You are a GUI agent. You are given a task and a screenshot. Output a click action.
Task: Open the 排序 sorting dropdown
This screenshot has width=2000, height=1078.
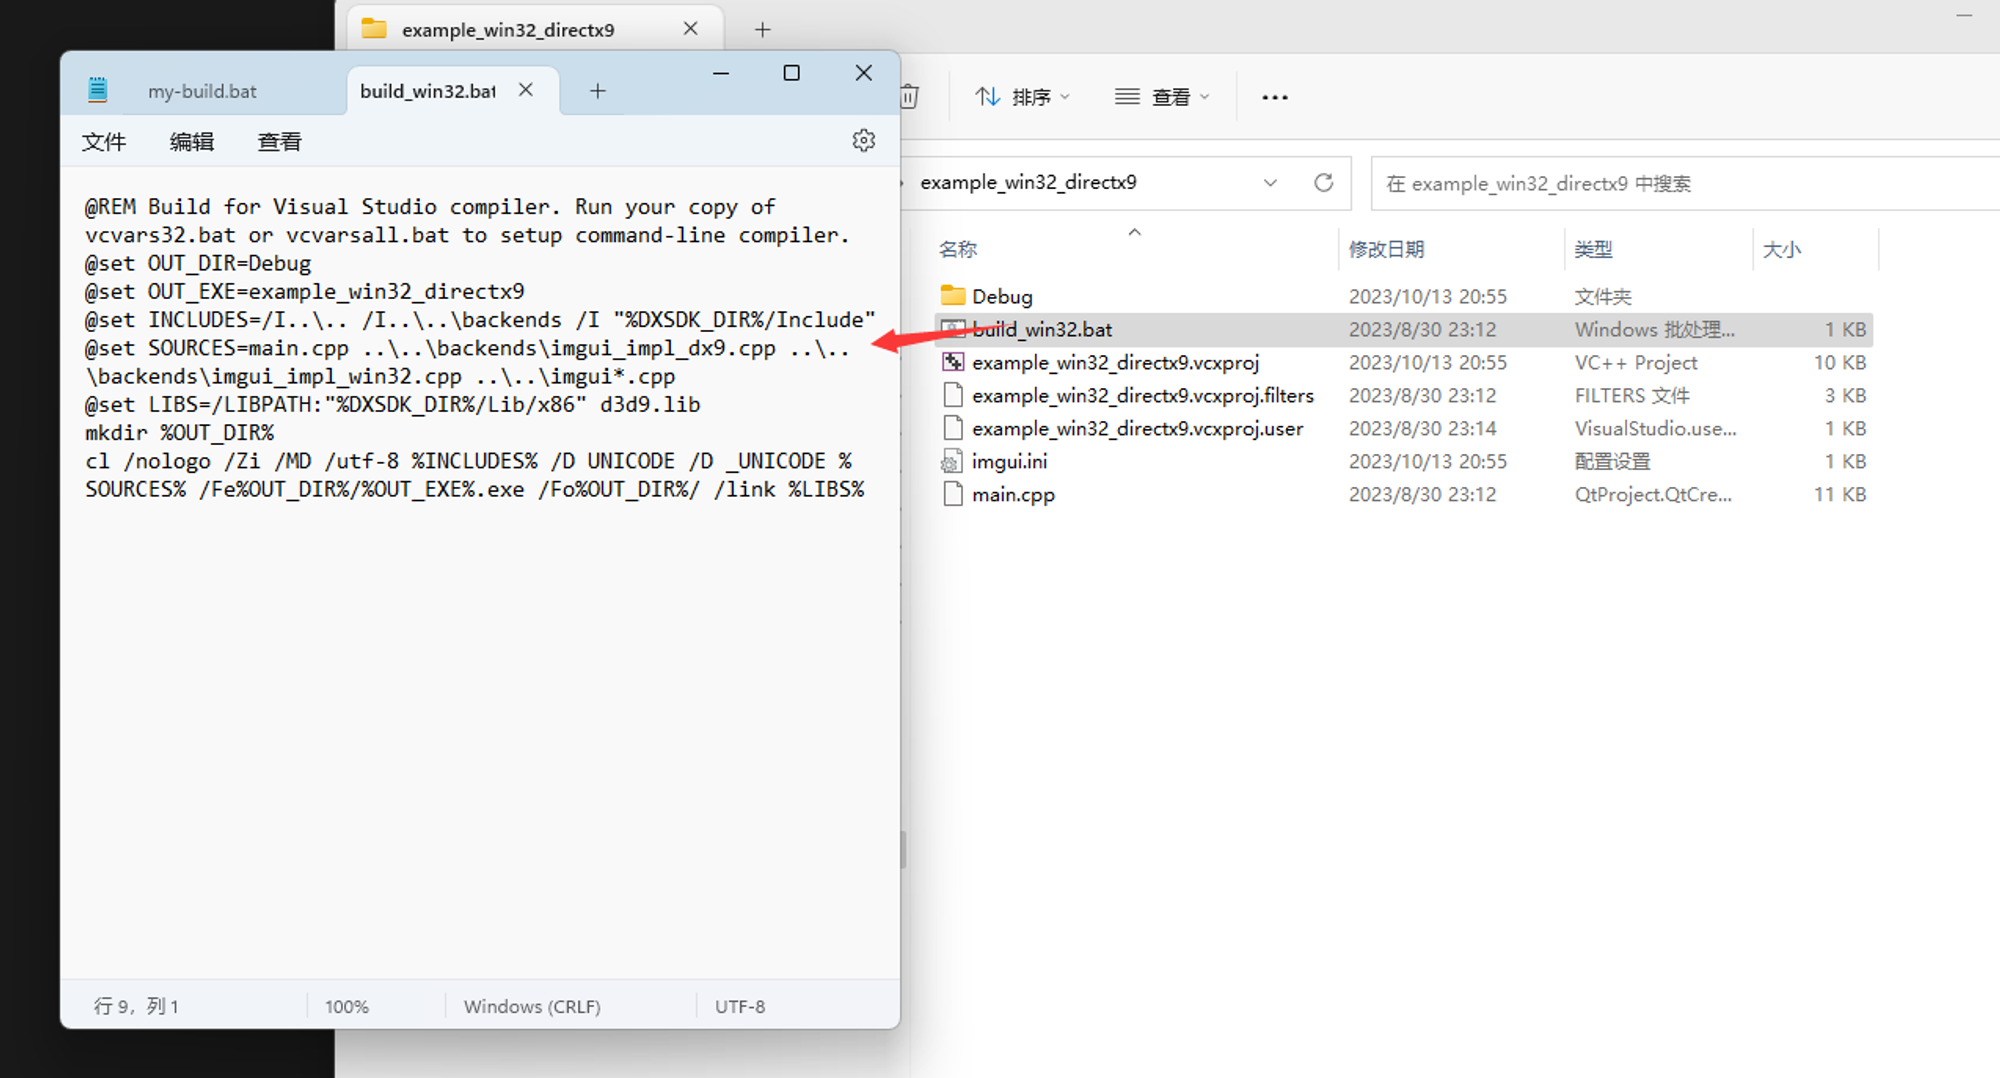pos(1023,96)
